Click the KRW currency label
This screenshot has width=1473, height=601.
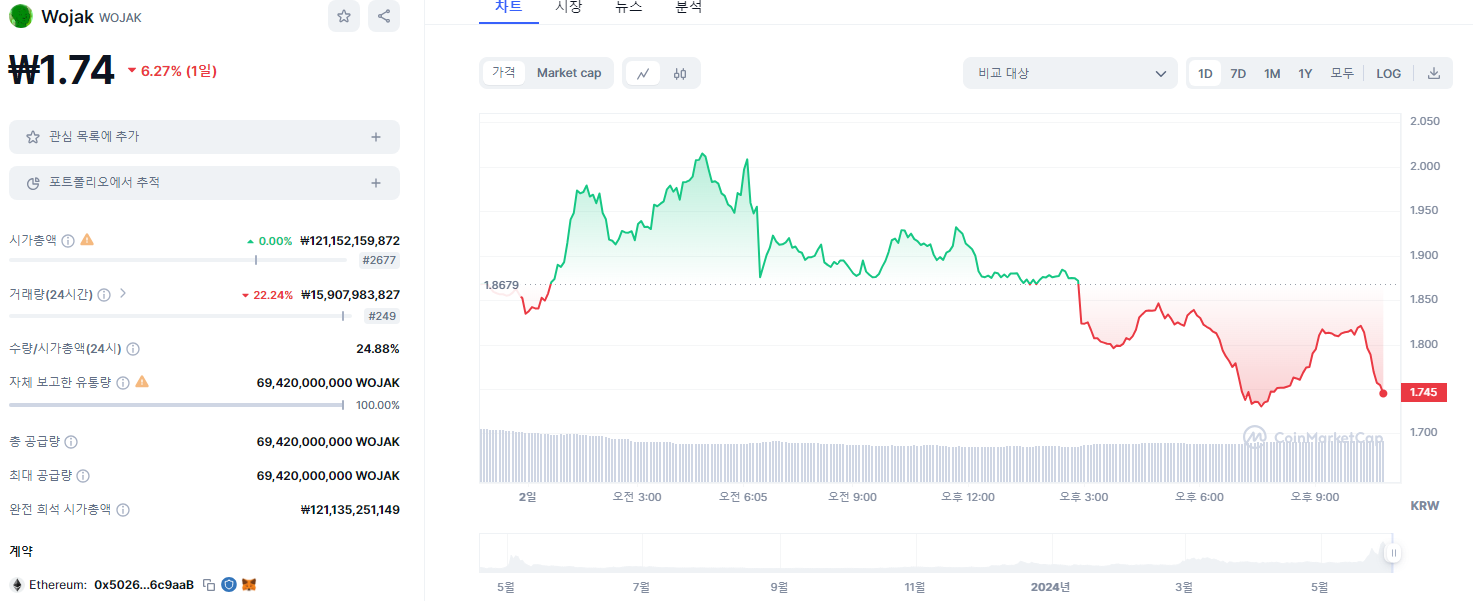tap(1425, 506)
